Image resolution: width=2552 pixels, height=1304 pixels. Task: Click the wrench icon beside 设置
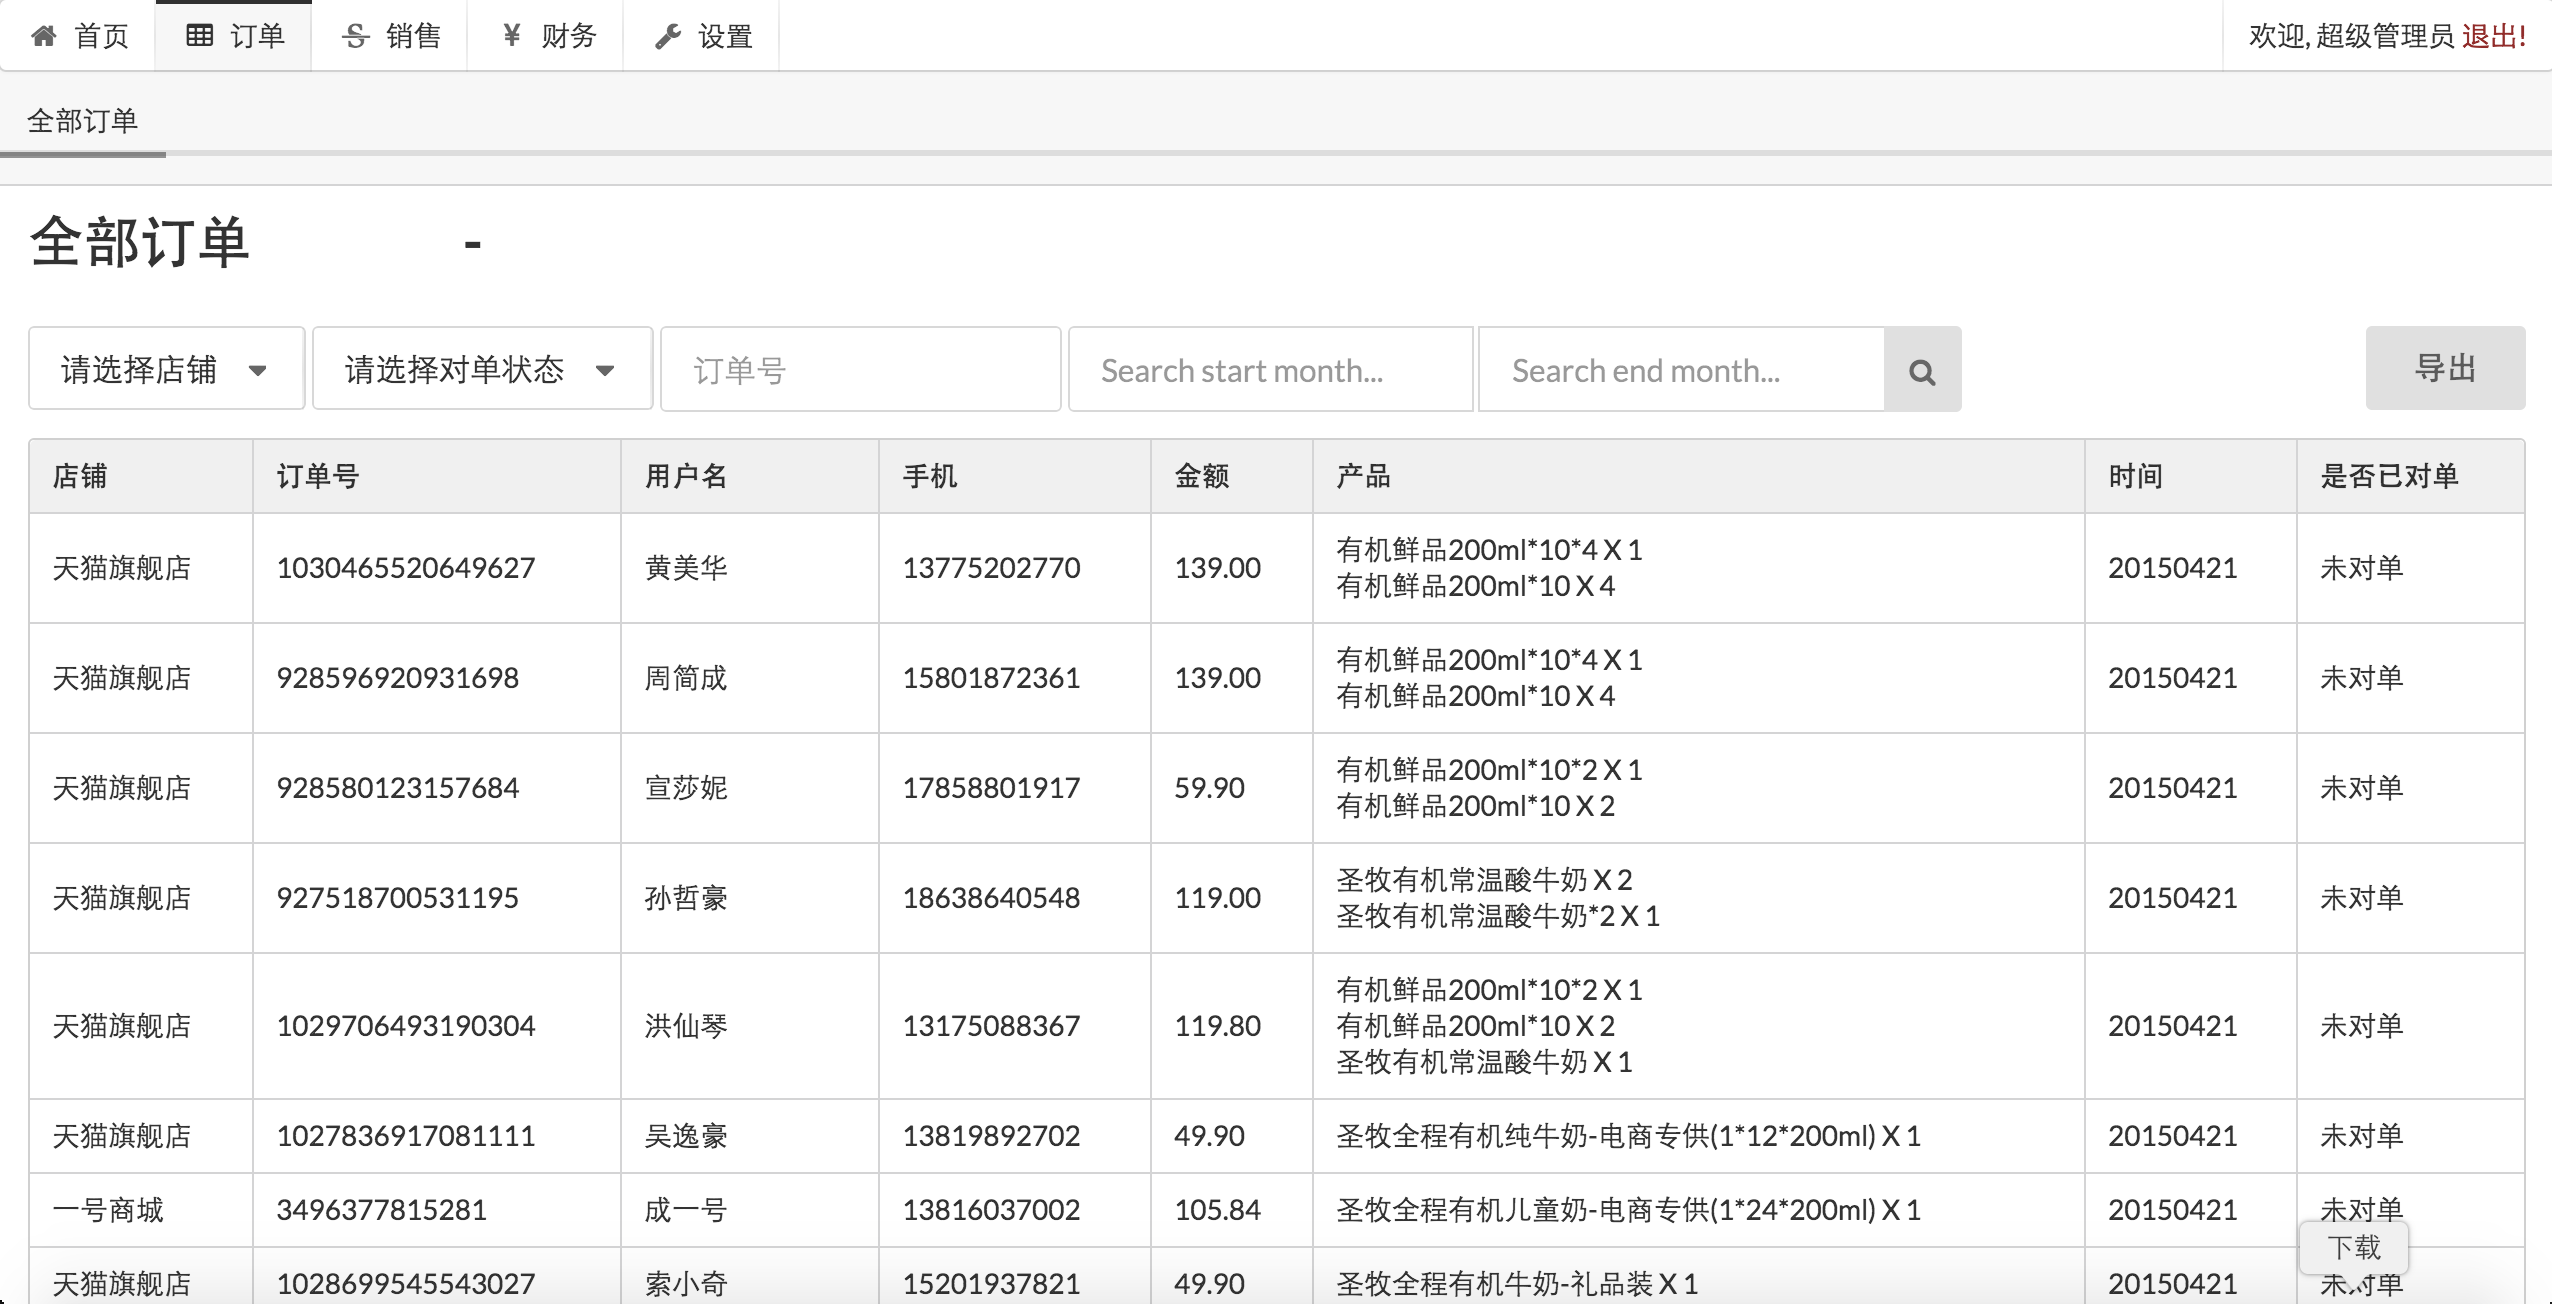[667, 37]
